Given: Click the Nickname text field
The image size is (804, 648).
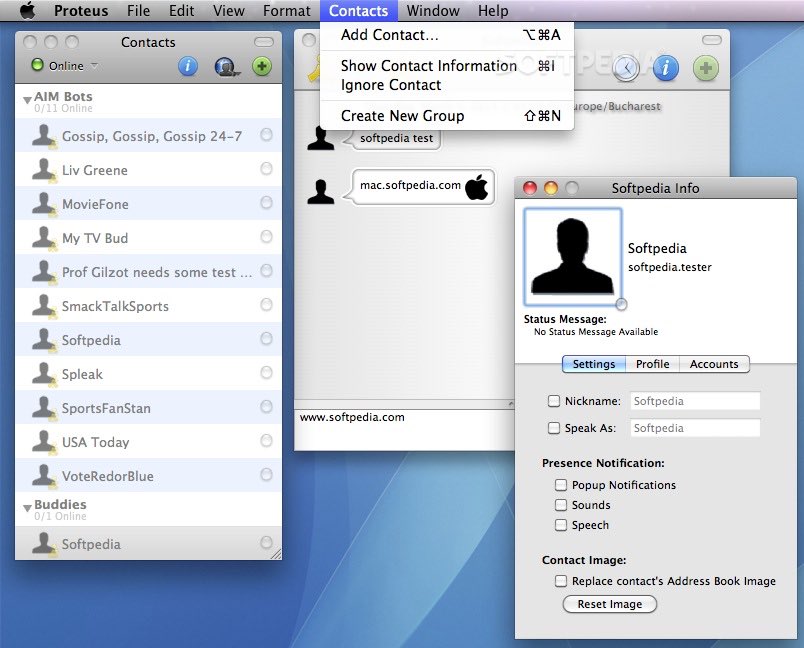Looking at the screenshot, I should 695,401.
